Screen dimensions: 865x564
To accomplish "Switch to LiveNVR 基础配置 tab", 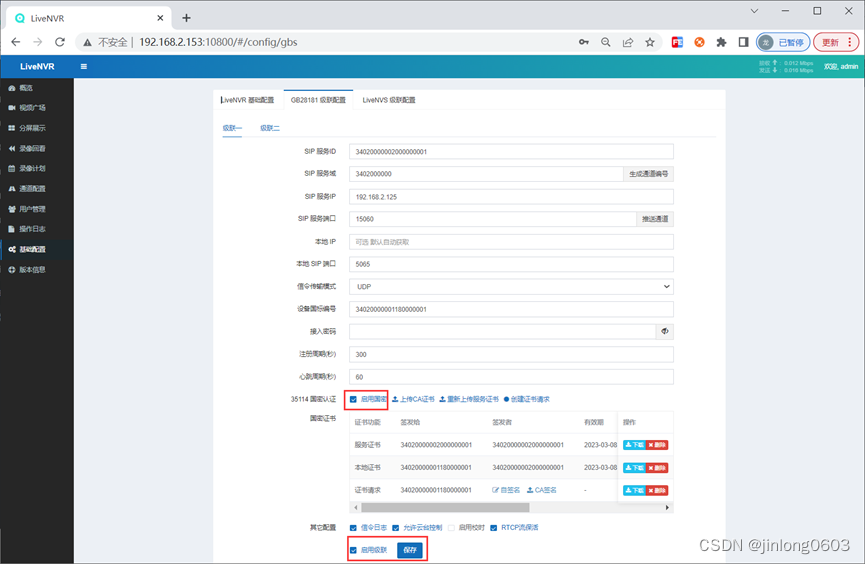I will coord(248,100).
